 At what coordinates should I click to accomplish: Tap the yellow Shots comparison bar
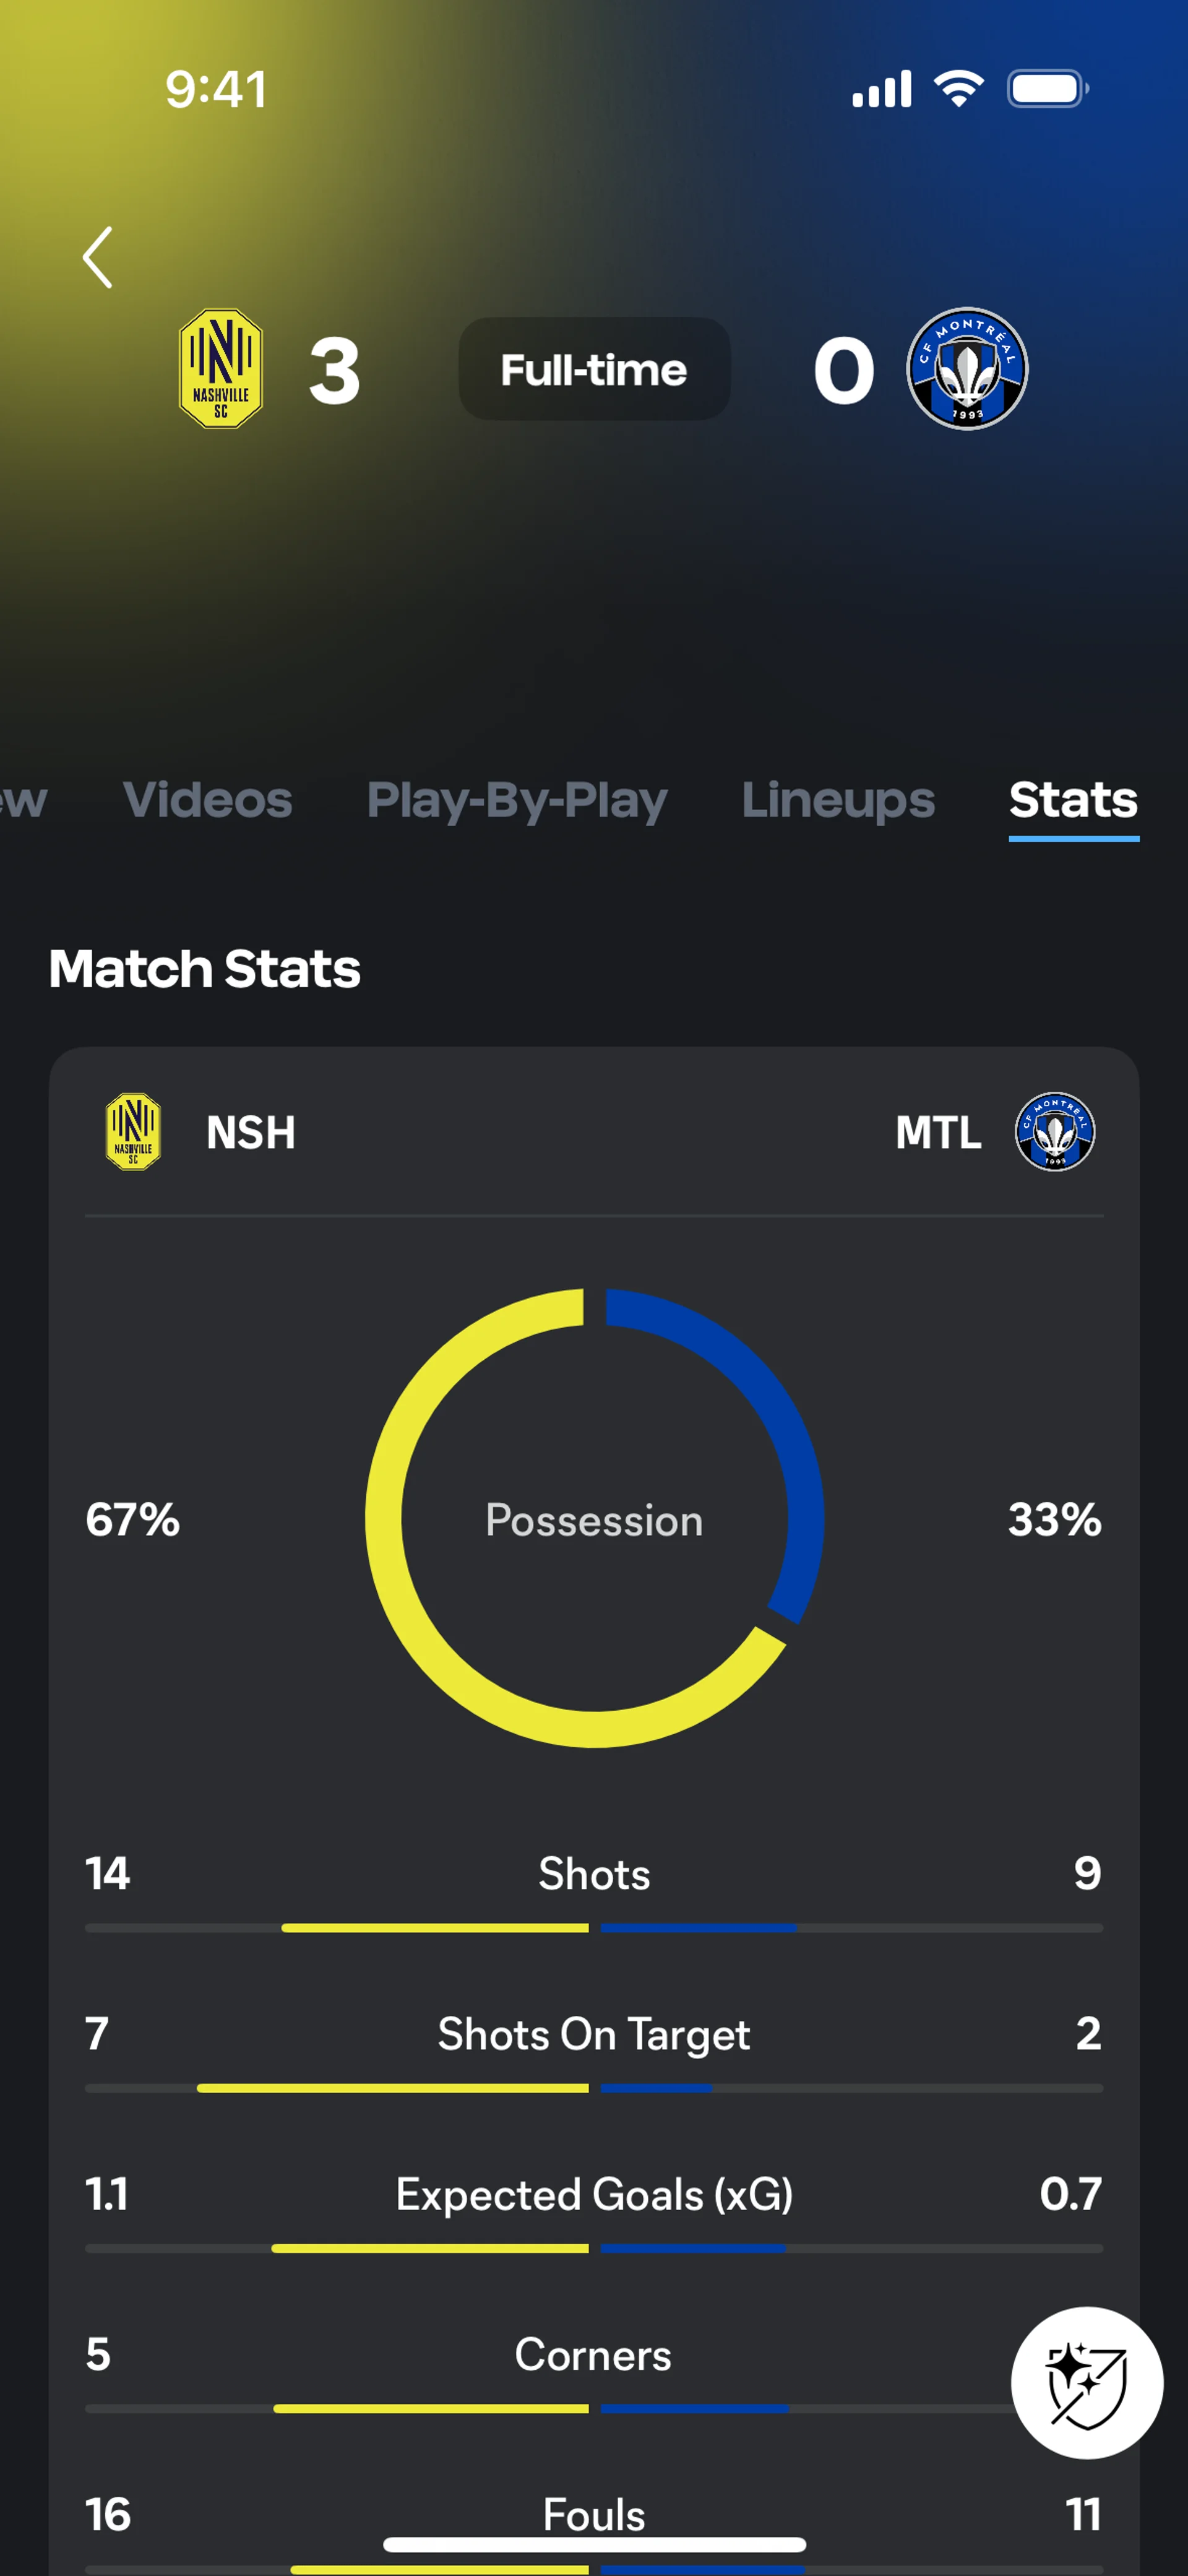click(435, 1927)
